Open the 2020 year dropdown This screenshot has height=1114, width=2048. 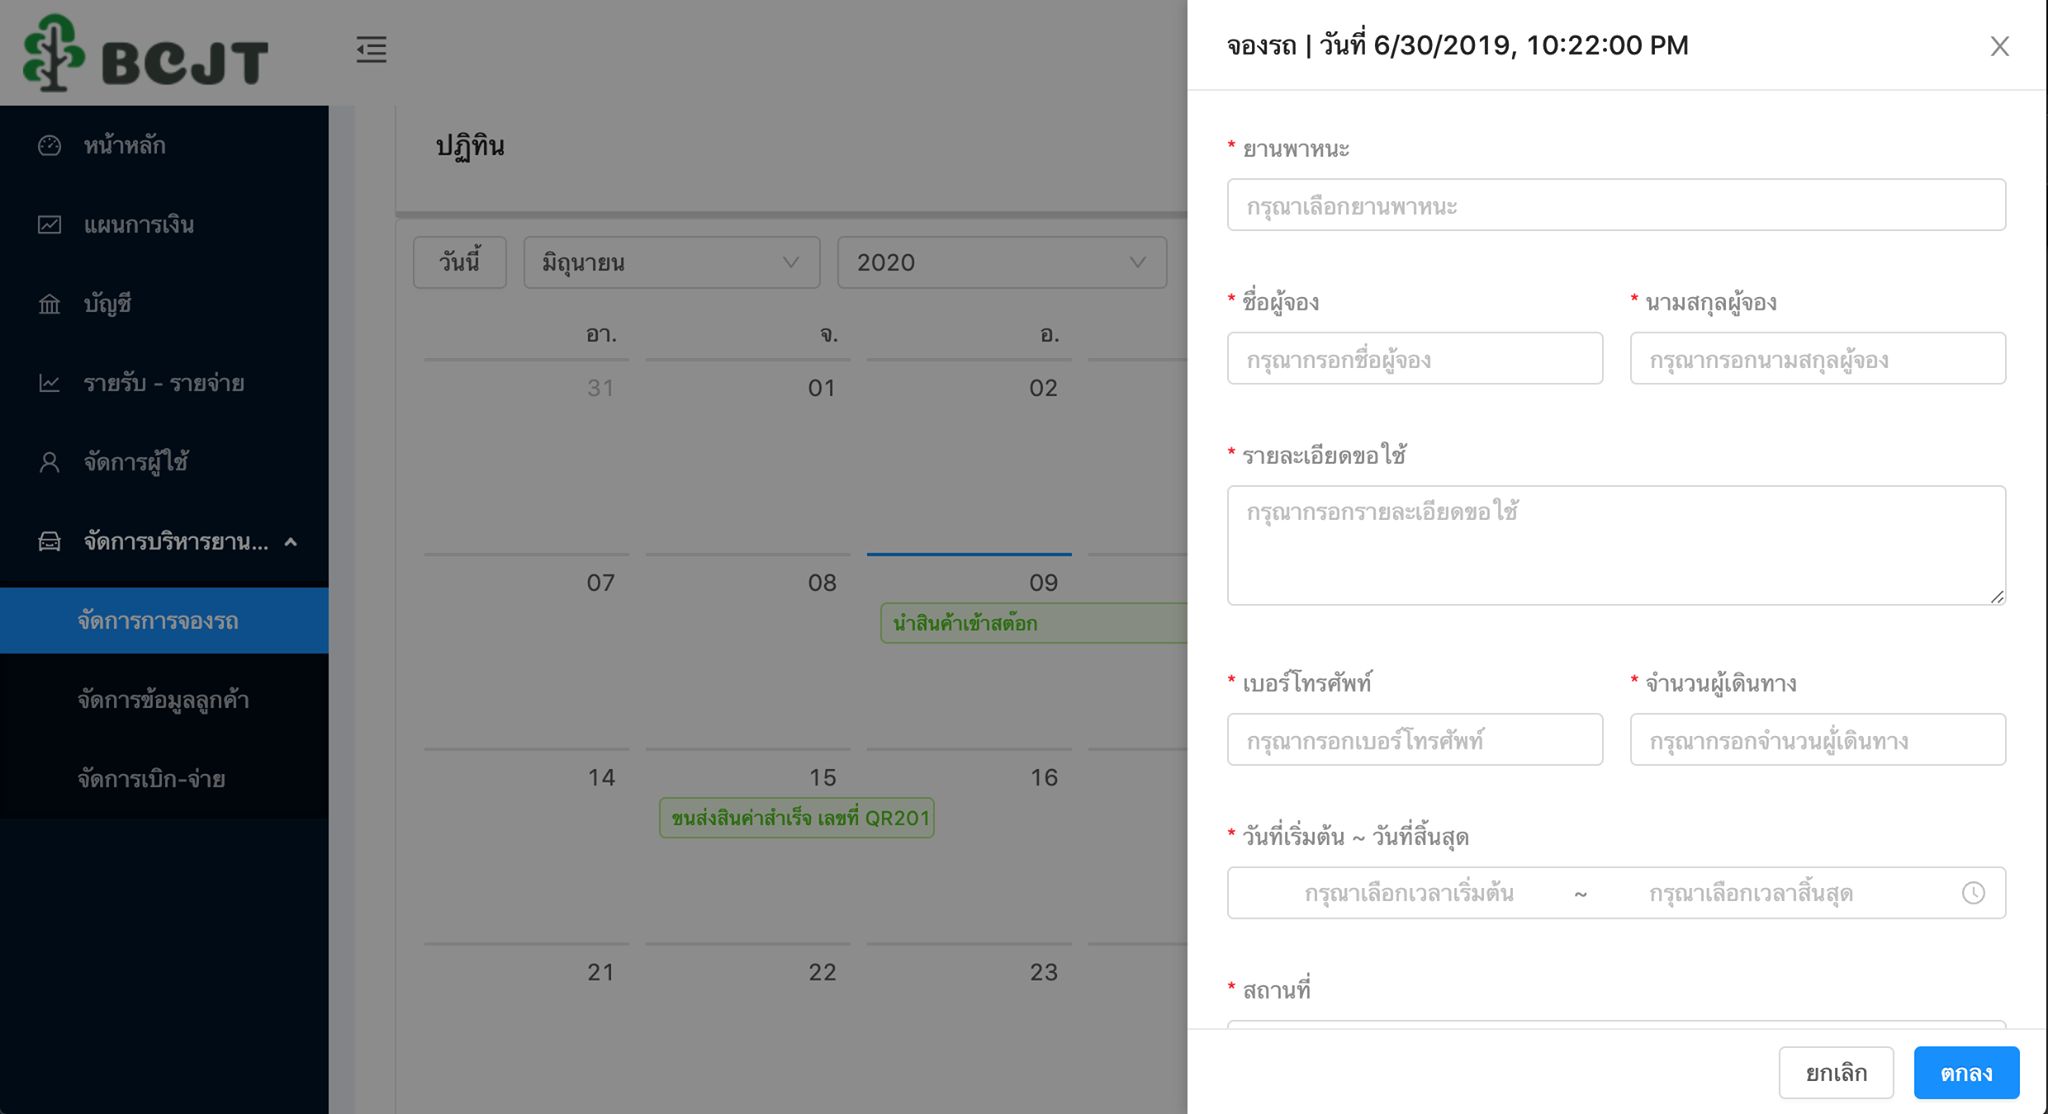(1002, 263)
